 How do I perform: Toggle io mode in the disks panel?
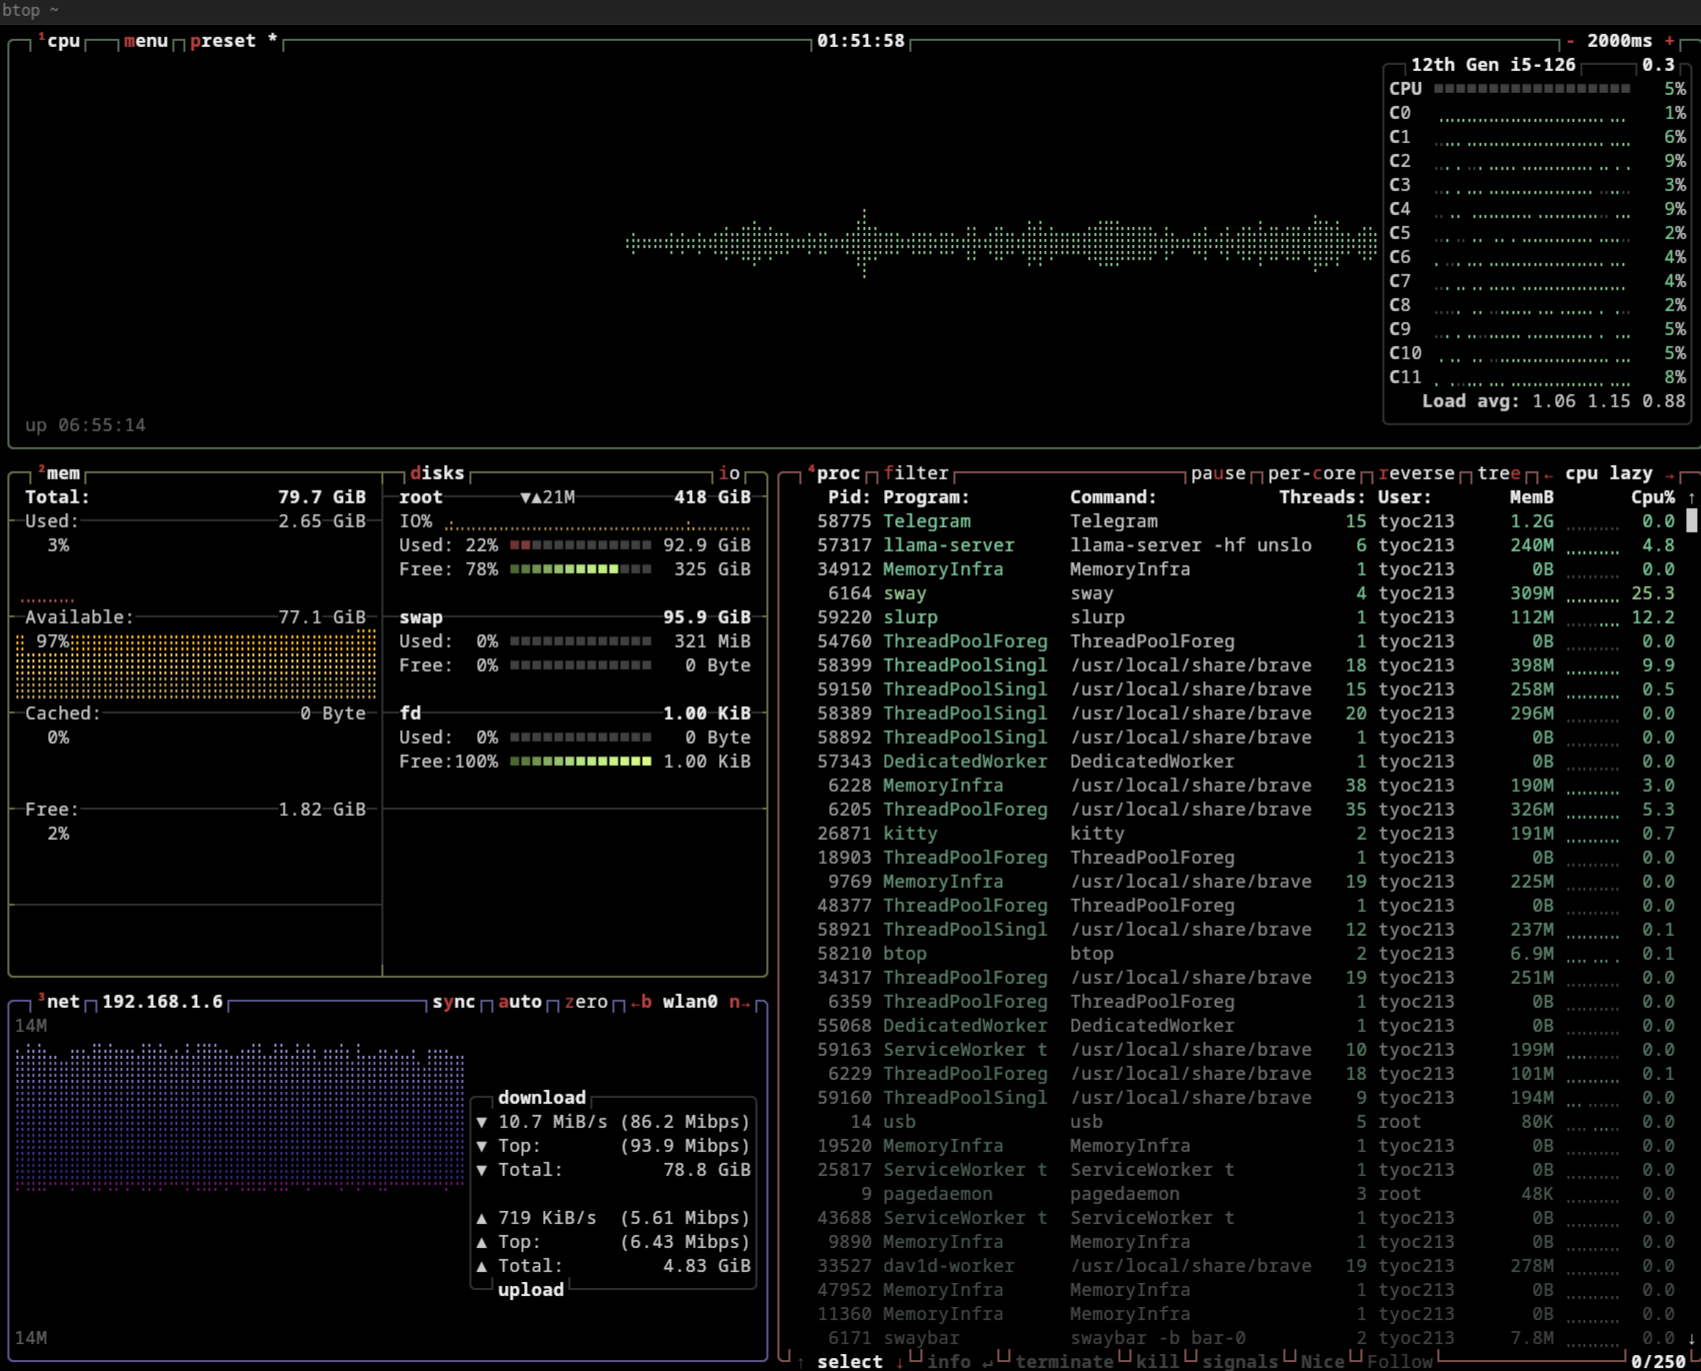[729, 474]
